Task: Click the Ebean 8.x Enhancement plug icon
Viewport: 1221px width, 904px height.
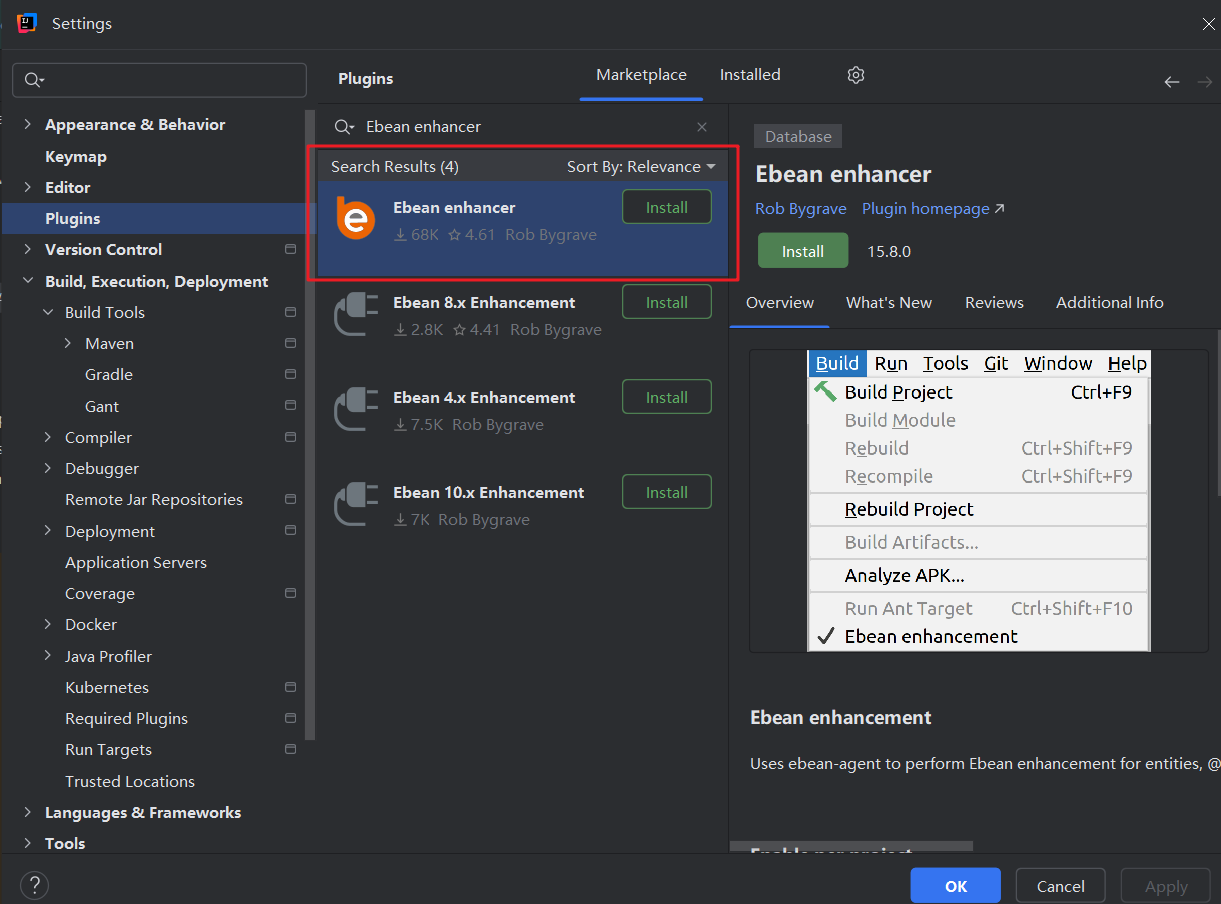Action: [x=355, y=313]
